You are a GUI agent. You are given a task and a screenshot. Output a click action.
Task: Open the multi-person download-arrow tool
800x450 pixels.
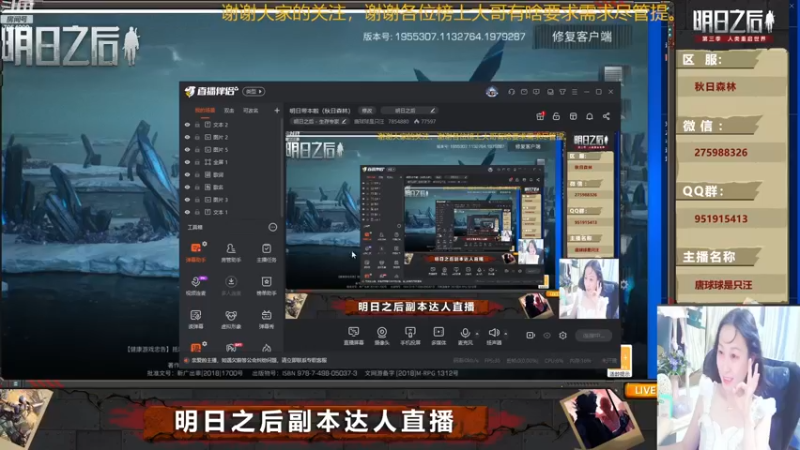click(x=231, y=285)
